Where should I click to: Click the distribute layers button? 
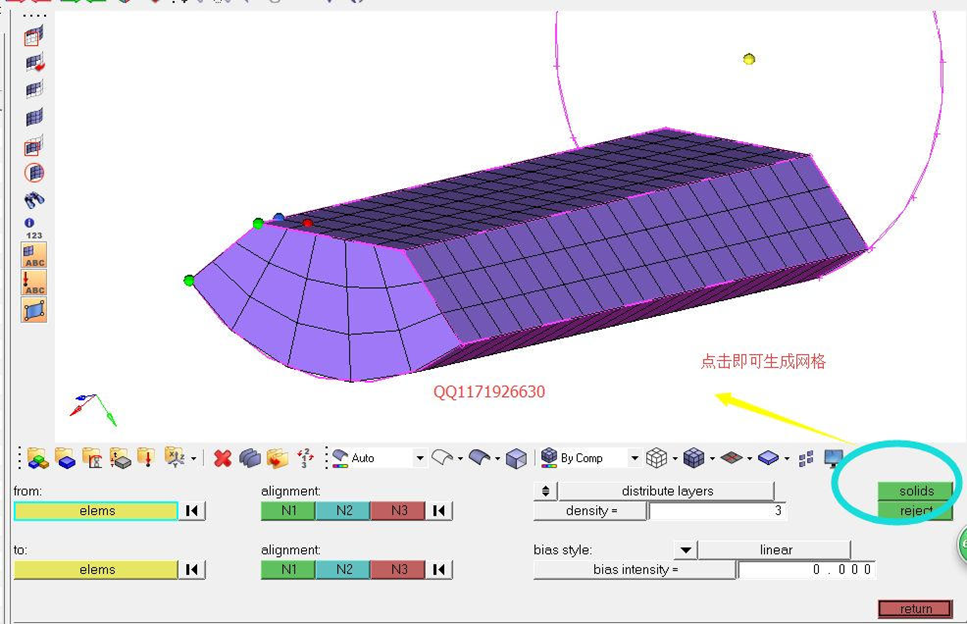[667, 491]
